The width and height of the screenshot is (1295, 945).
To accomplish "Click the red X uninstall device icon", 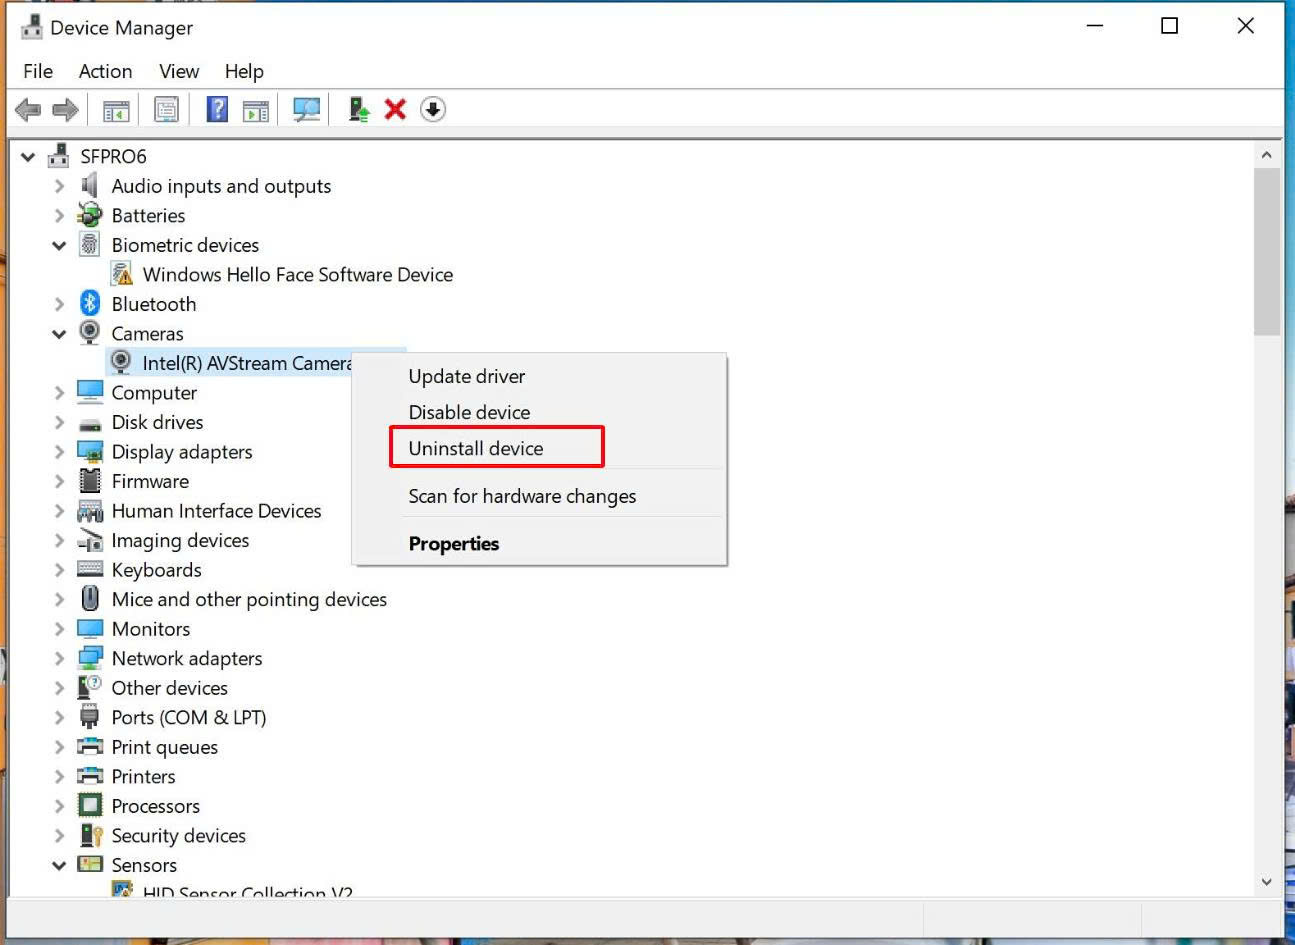I will coord(395,109).
